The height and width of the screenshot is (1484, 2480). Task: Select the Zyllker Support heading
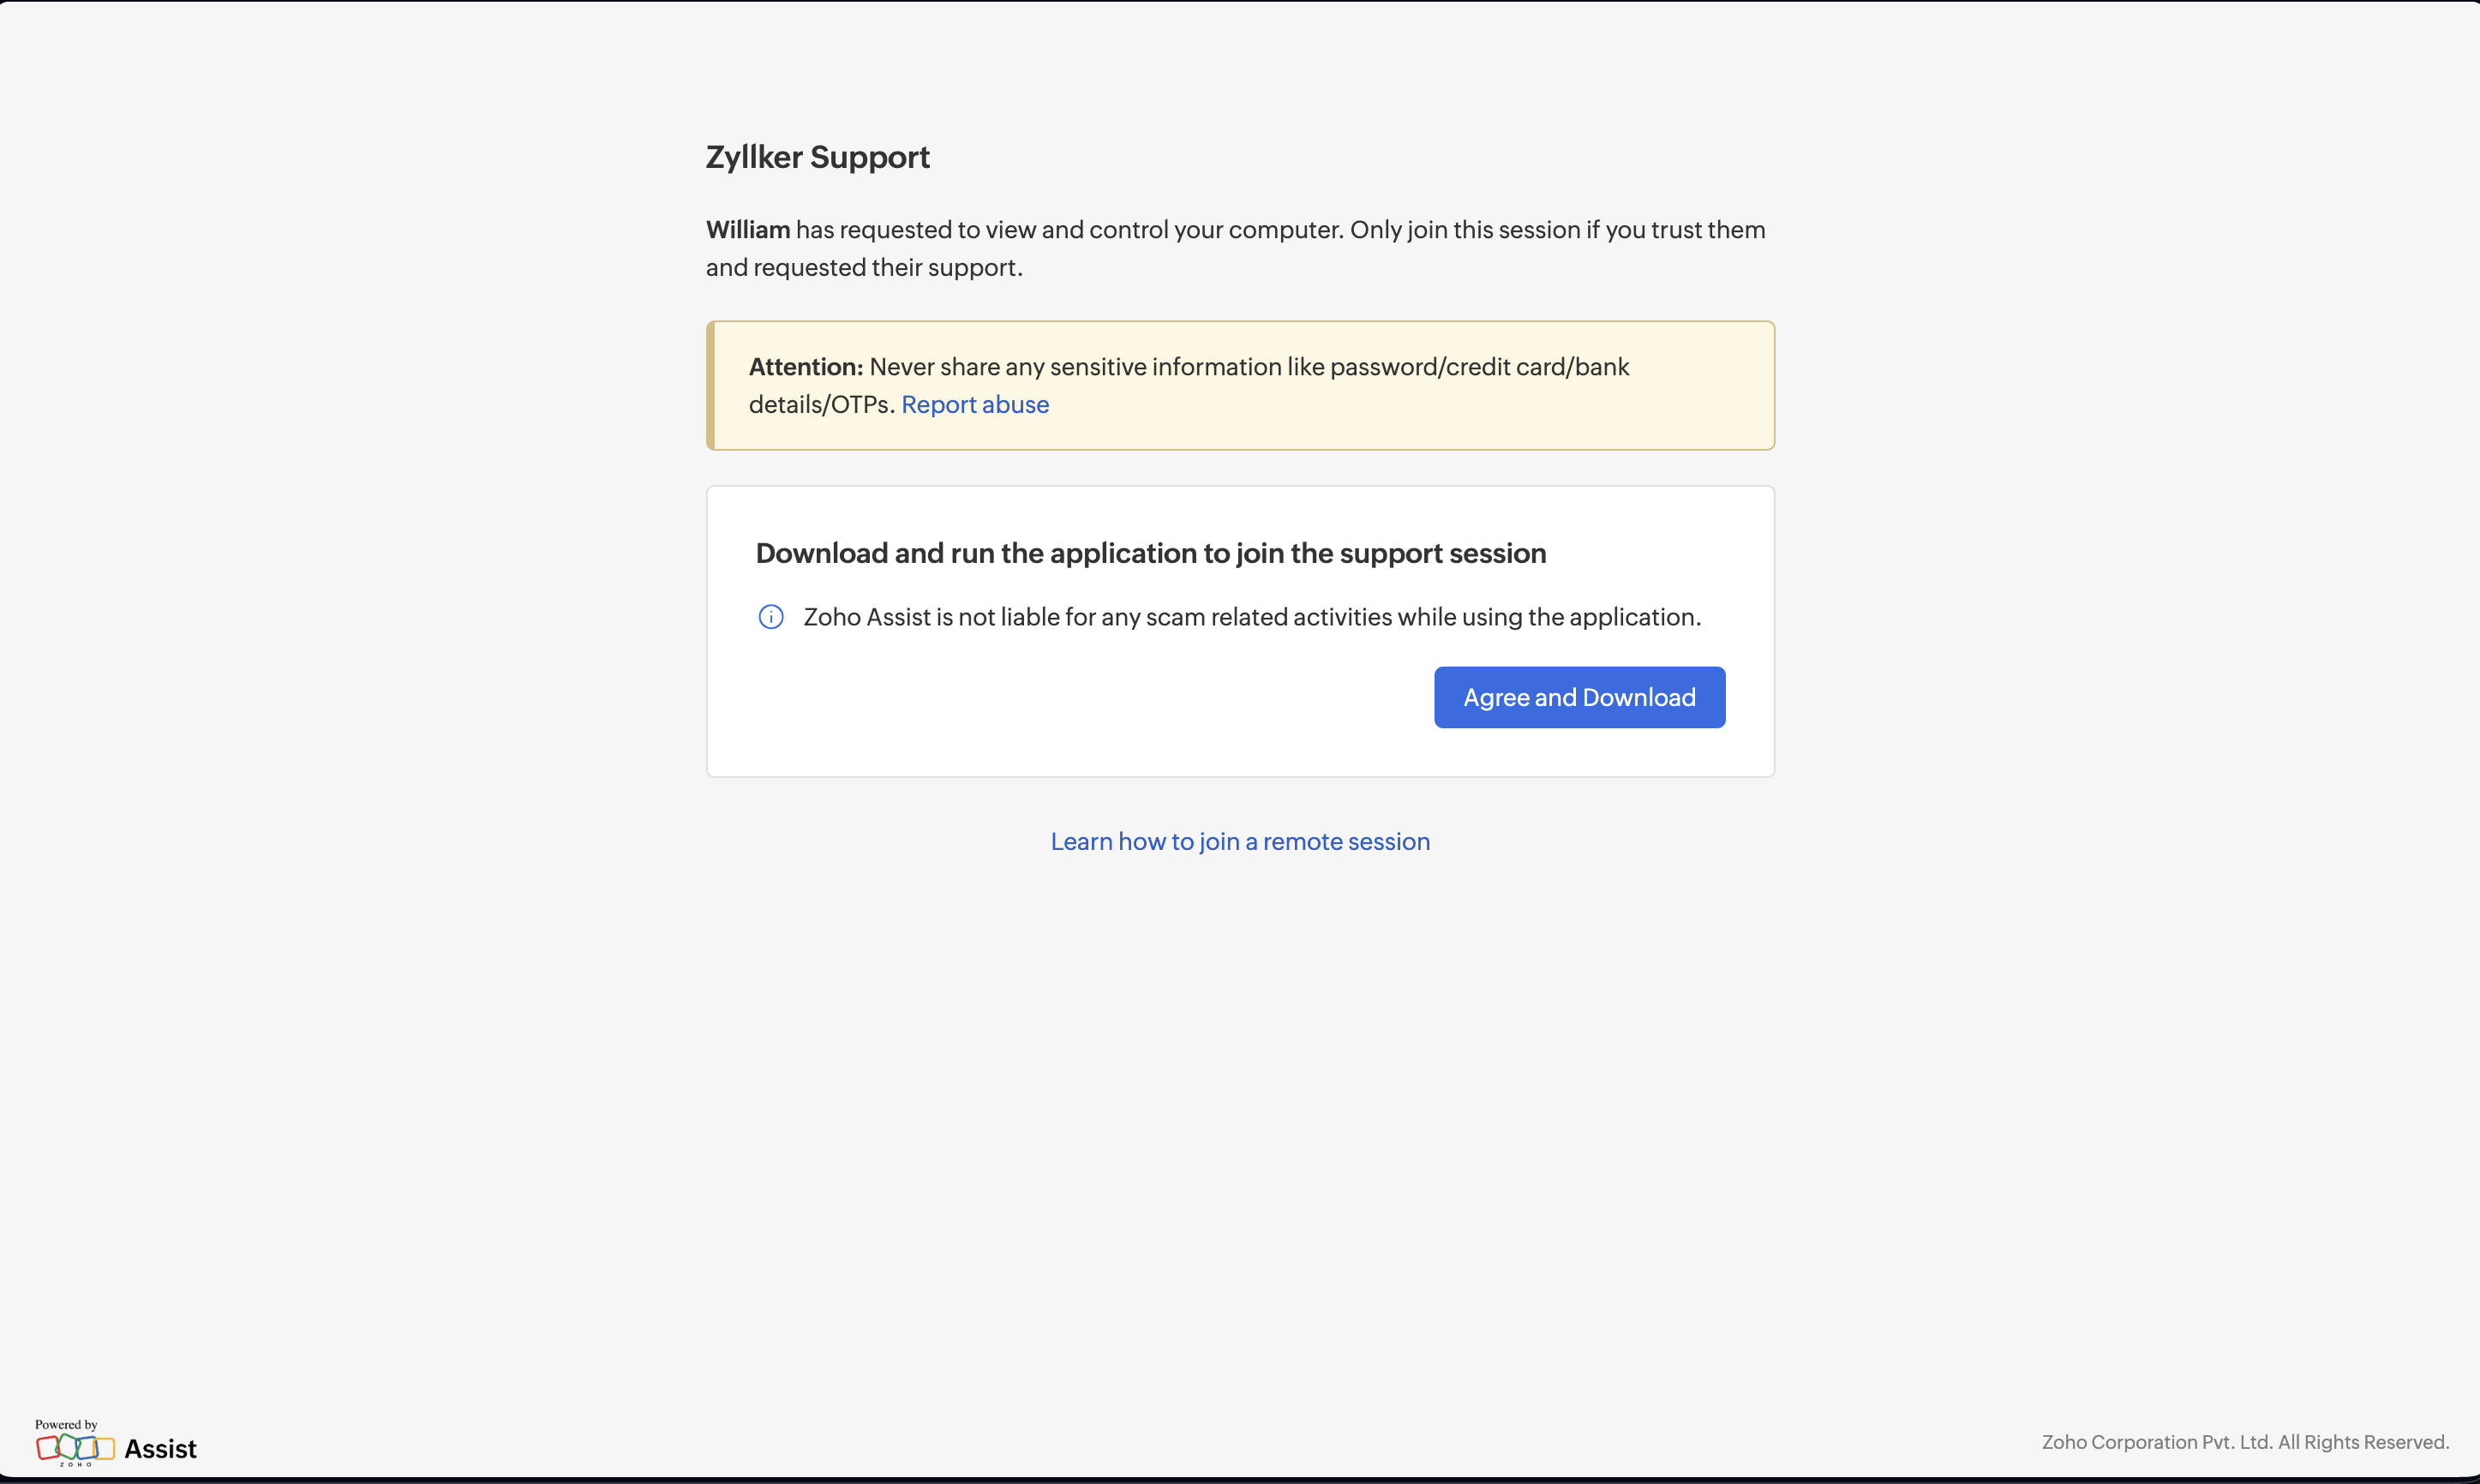tap(817, 157)
